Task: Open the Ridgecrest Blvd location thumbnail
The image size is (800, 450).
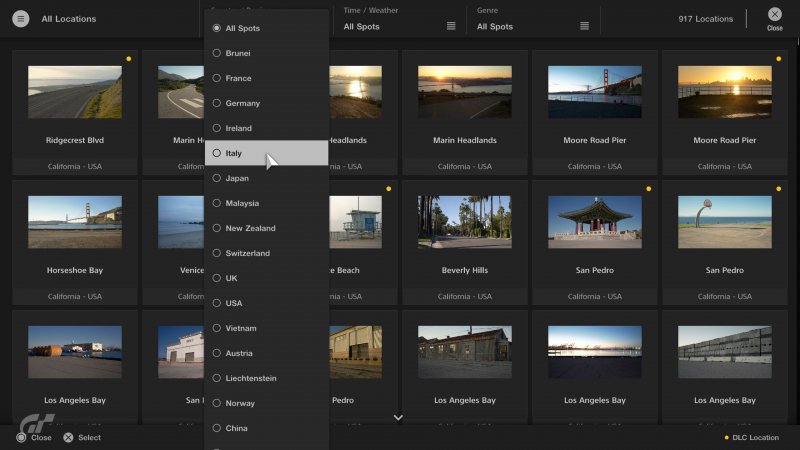Action: click(75, 93)
